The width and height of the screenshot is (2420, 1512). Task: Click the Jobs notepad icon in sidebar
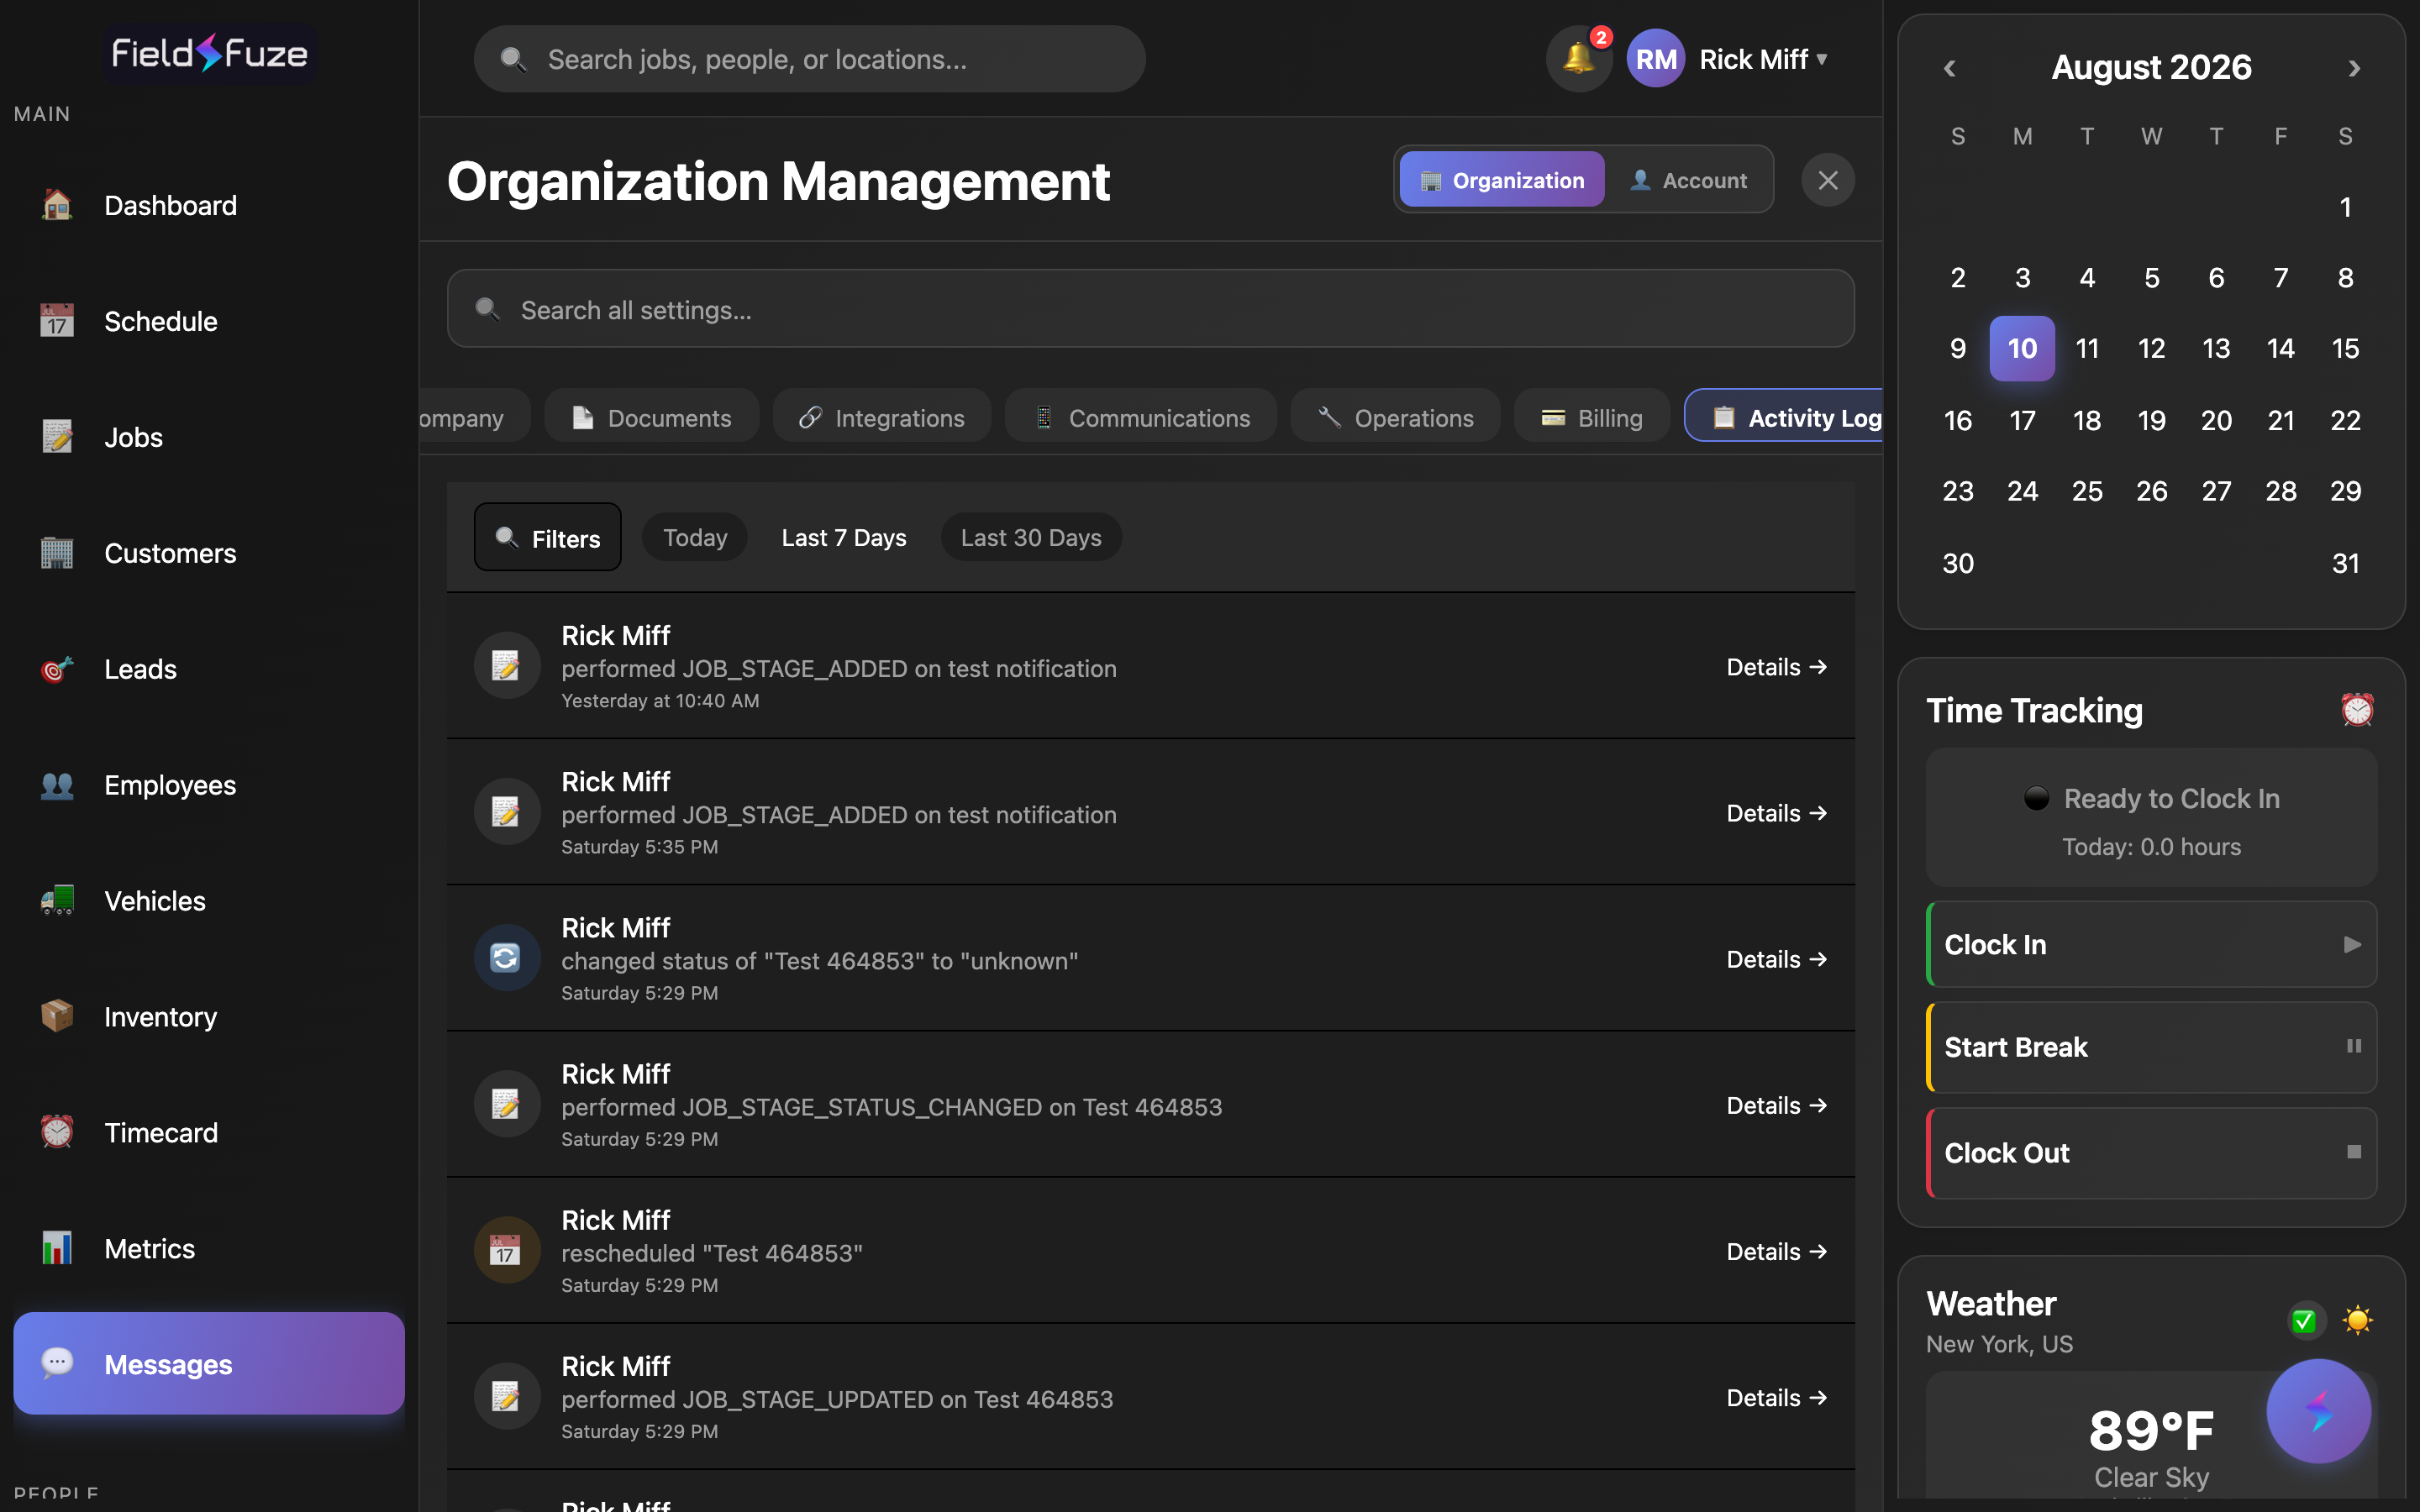57,437
